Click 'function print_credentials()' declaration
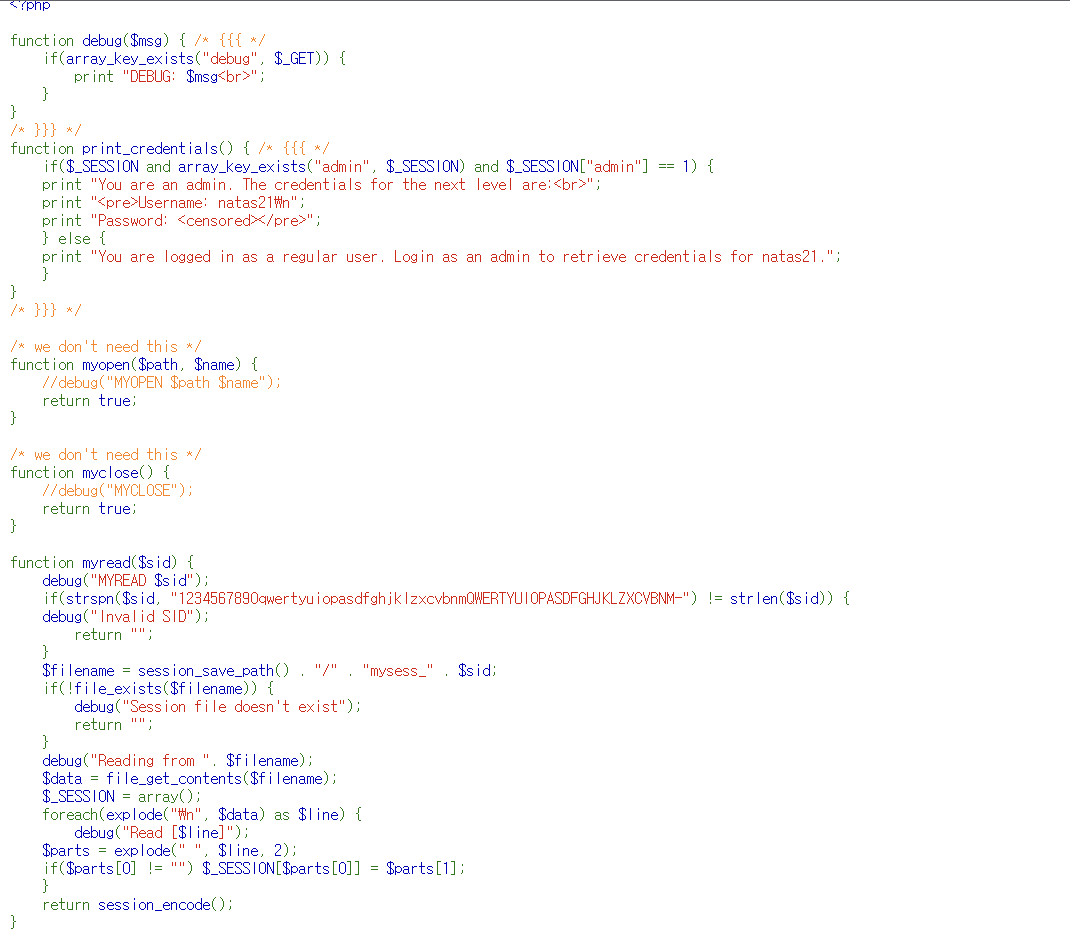Screen dimensions: 1070x941 [x=170, y=149]
